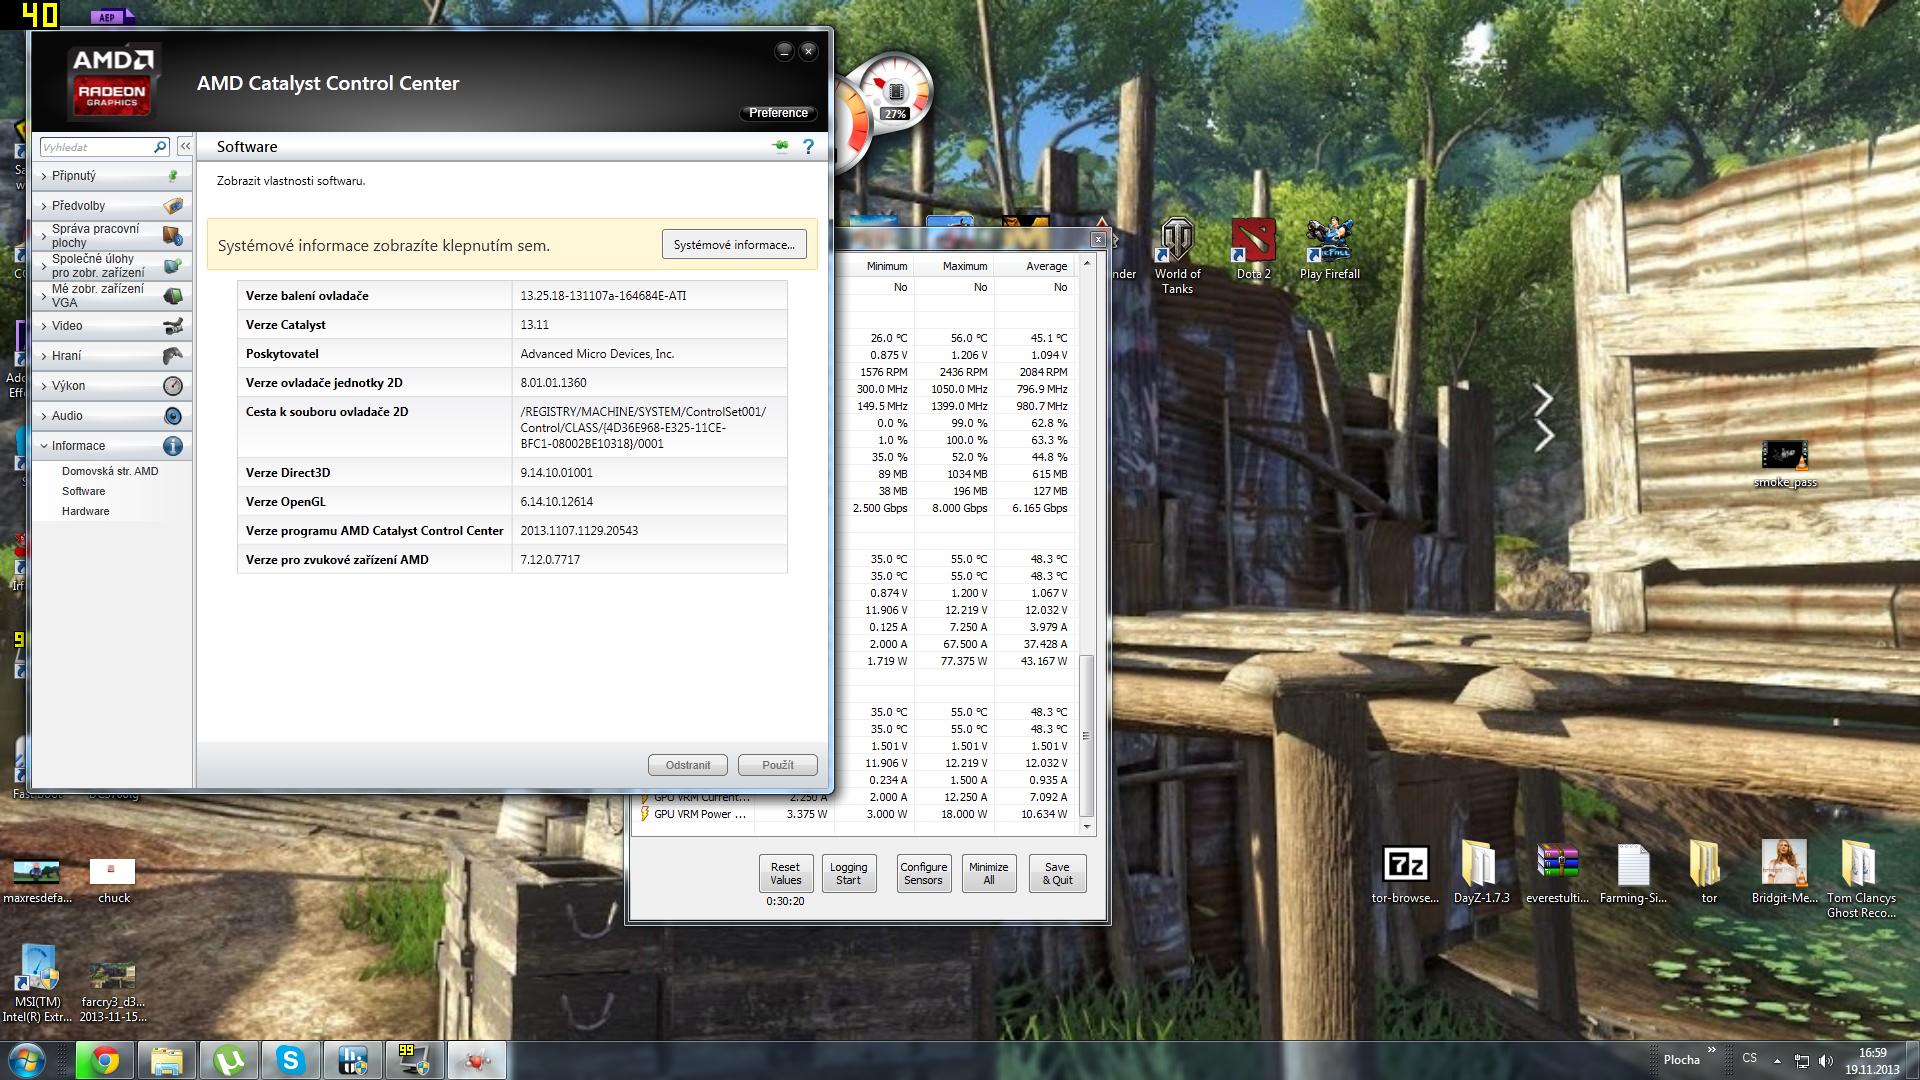
Task: Click the Informace info icon
Action: click(173, 446)
